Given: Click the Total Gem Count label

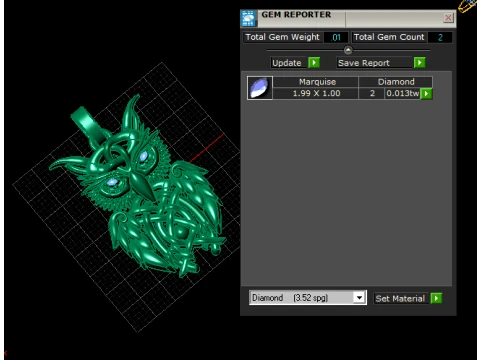Looking at the screenshot, I should coord(389,37).
